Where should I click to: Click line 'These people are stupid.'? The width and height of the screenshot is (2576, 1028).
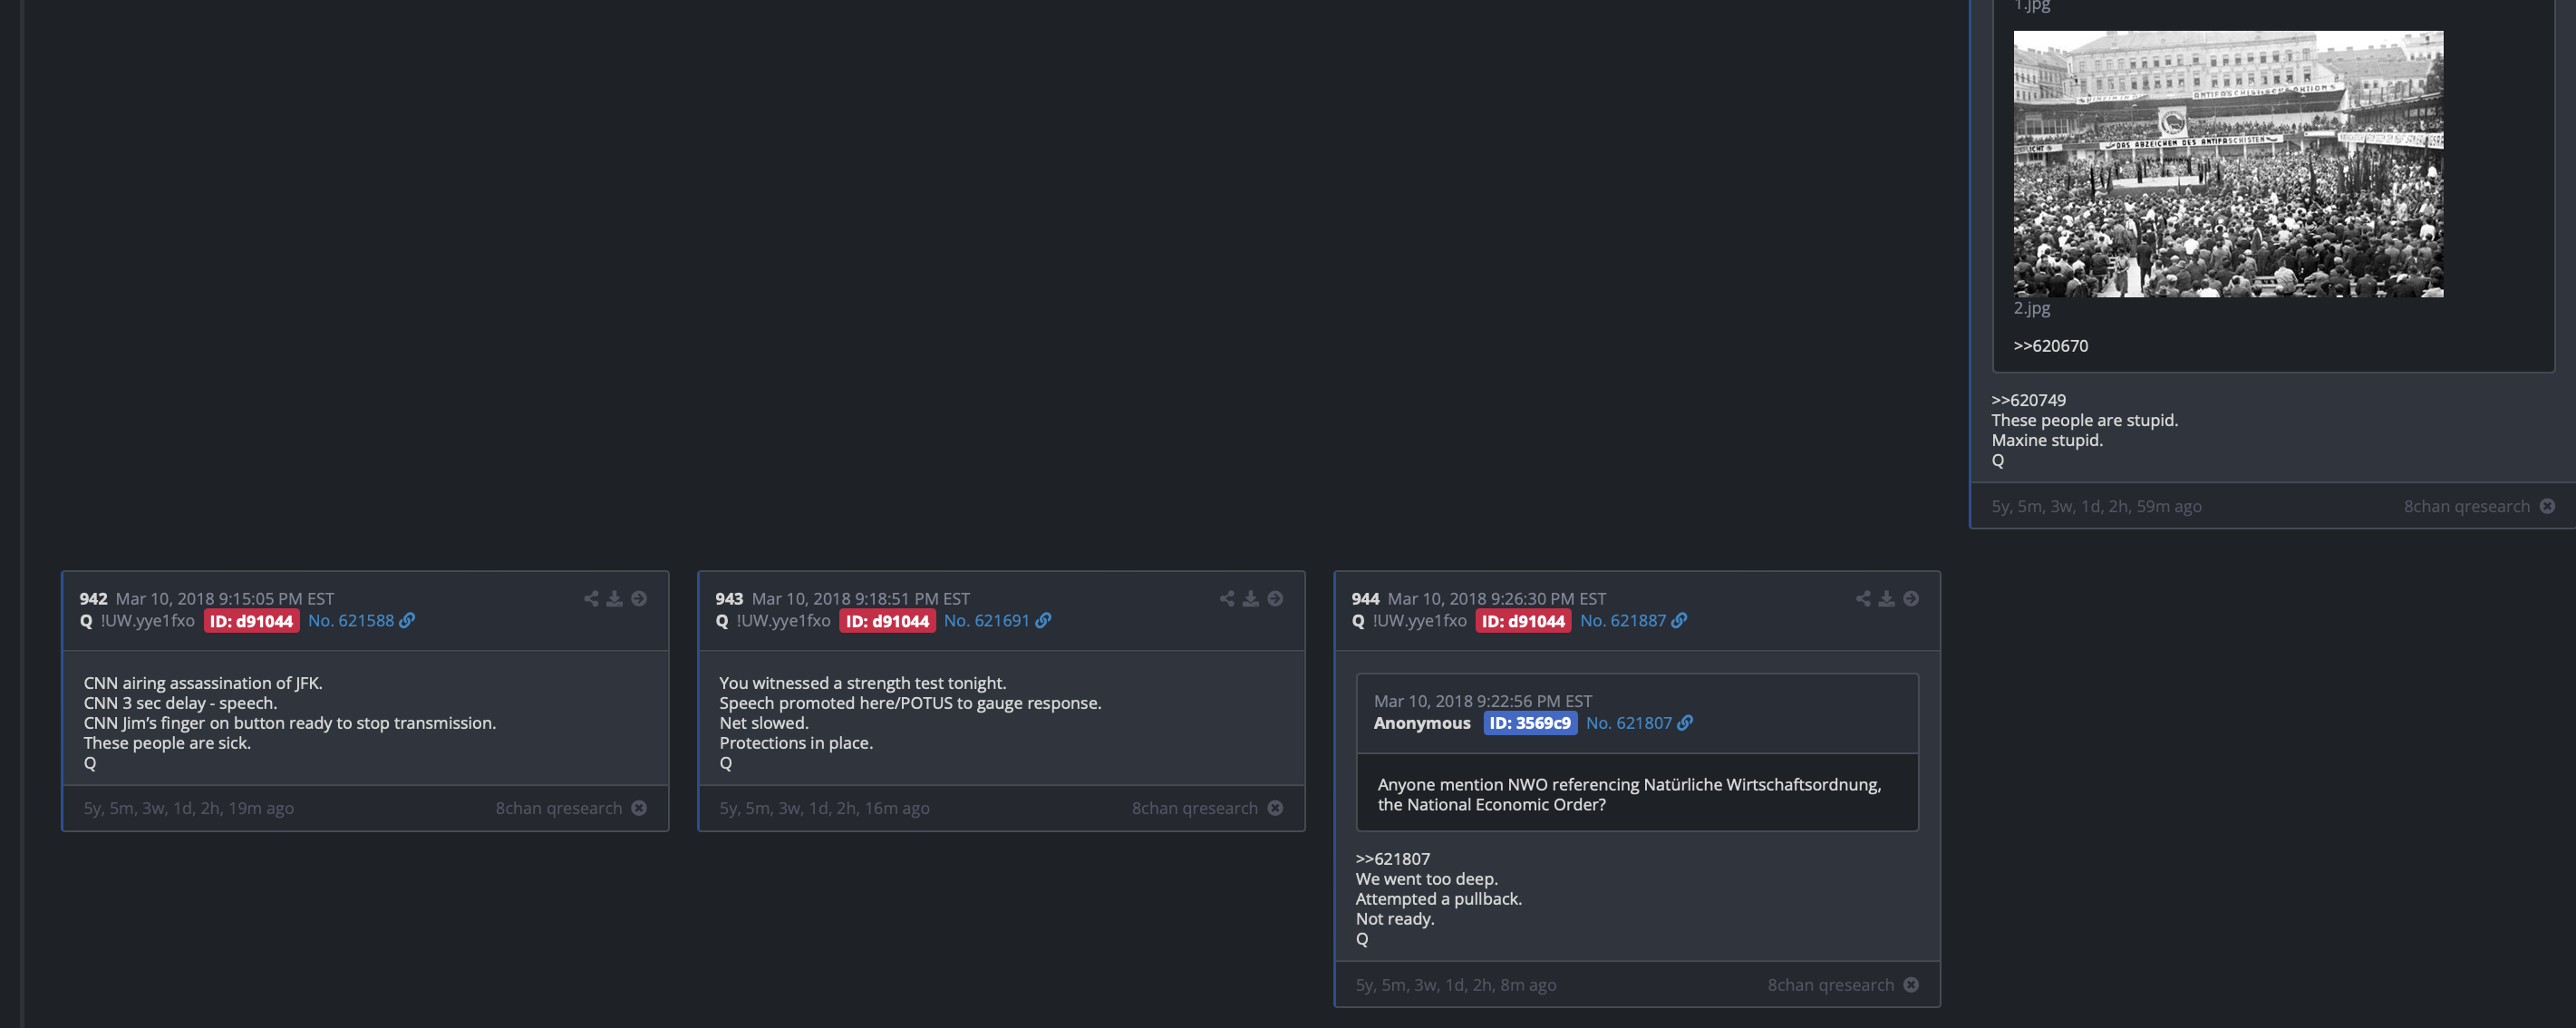(x=2085, y=420)
